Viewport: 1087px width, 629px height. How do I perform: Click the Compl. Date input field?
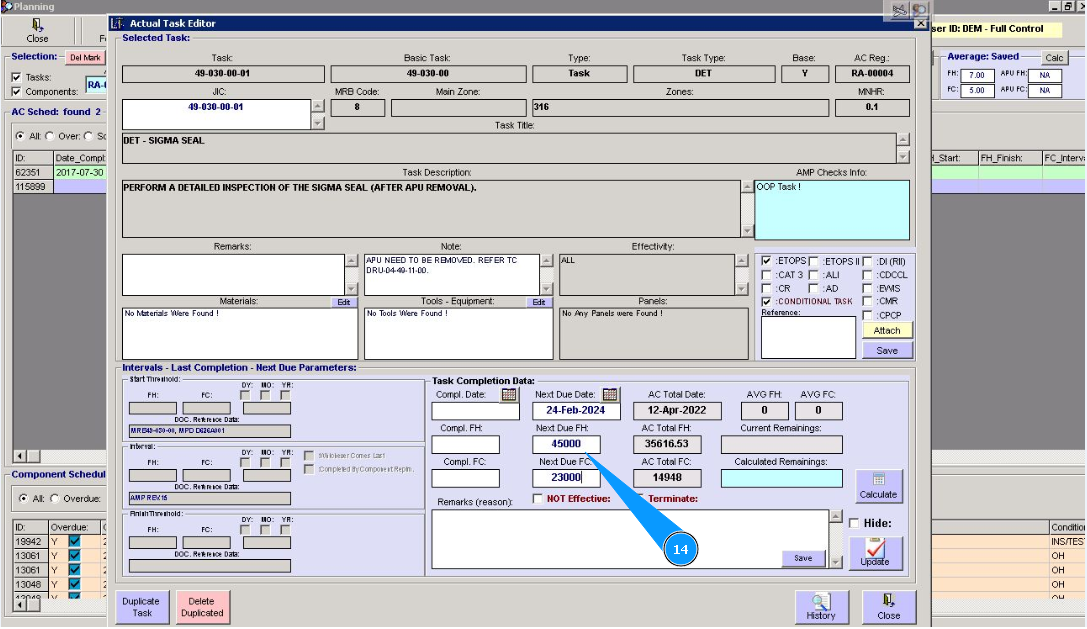(x=476, y=411)
